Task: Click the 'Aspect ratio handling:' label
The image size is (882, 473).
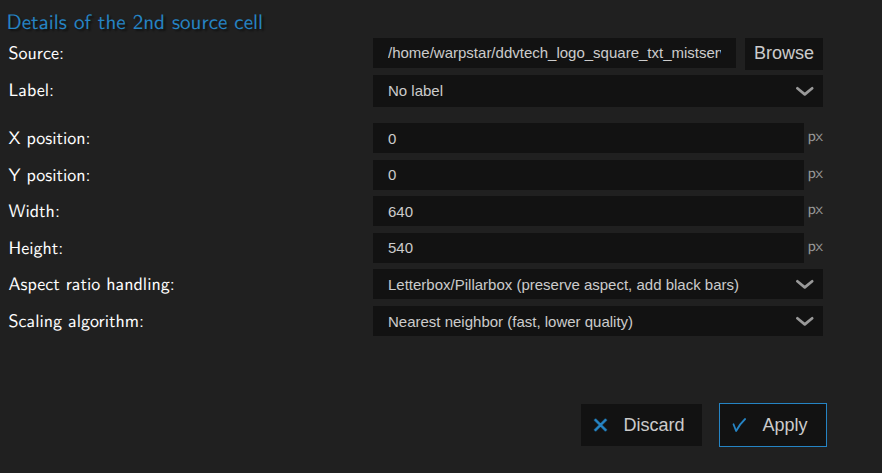Action: pyautogui.click(x=91, y=285)
